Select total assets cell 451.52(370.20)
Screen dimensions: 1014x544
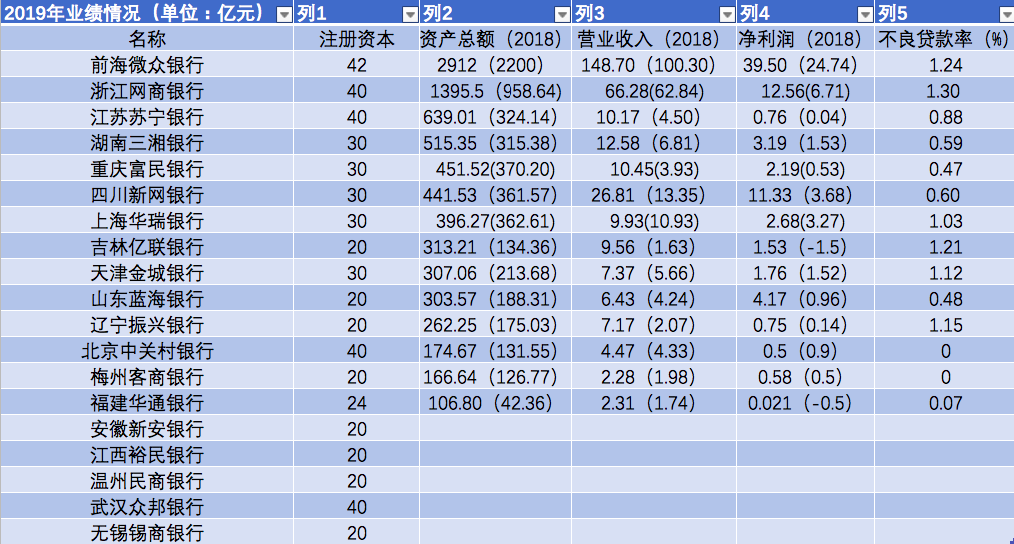(x=495, y=169)
